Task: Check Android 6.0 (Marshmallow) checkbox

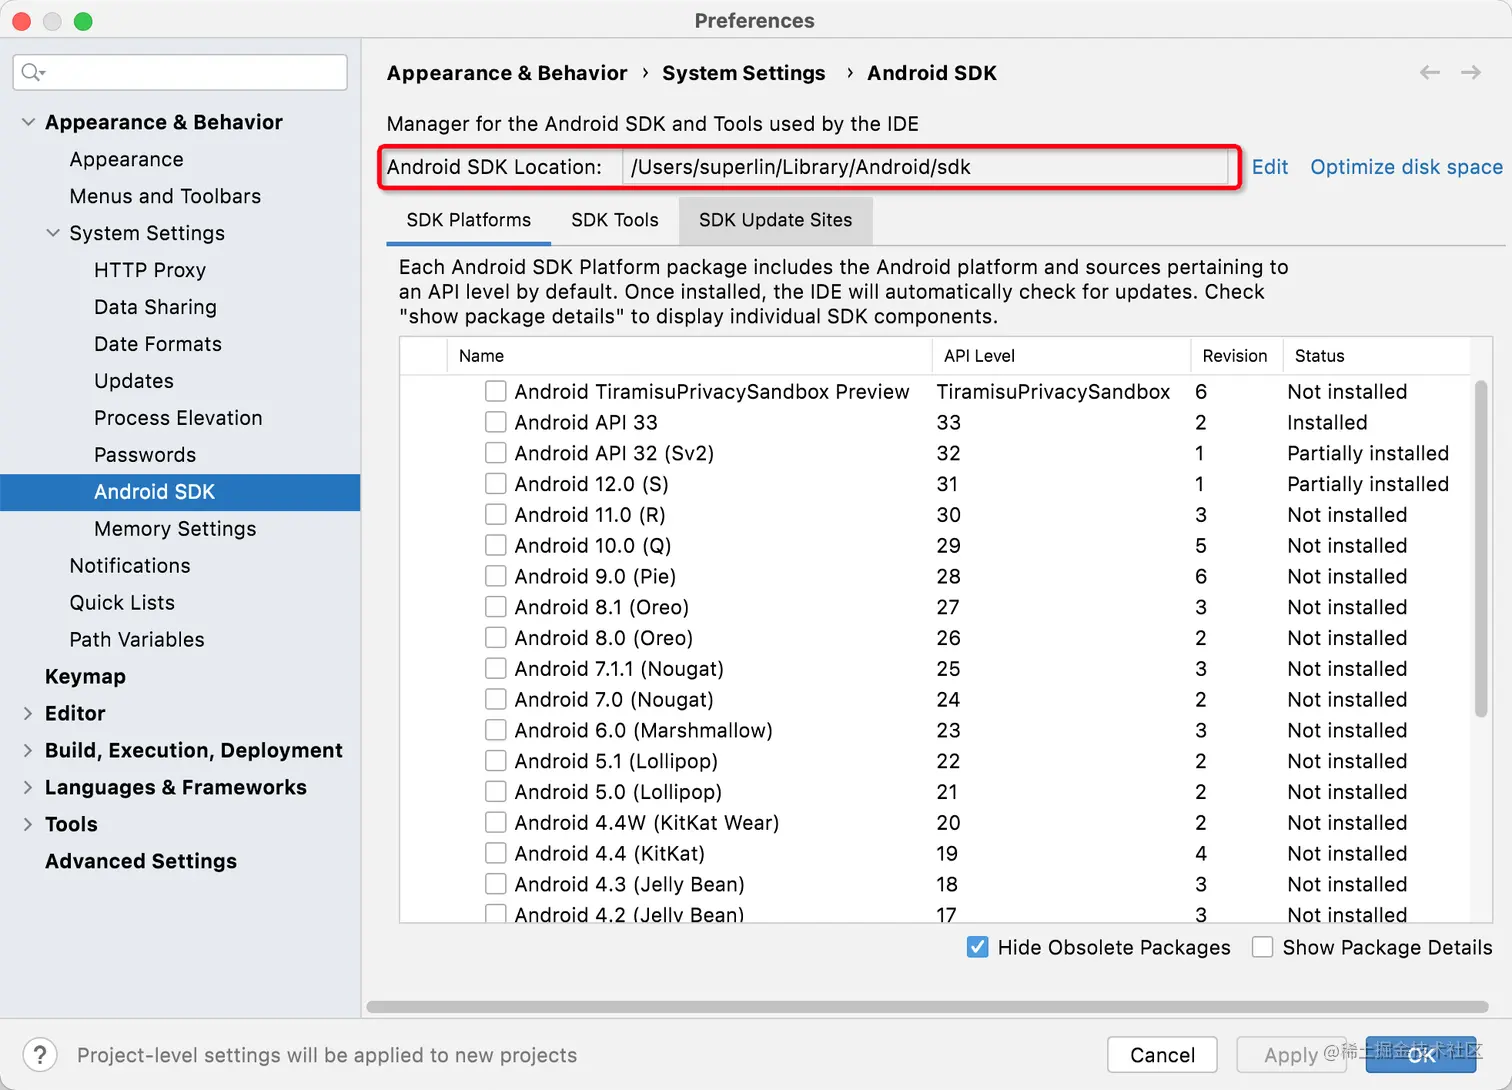Action: pyautogui.click(x=495, y=730)
